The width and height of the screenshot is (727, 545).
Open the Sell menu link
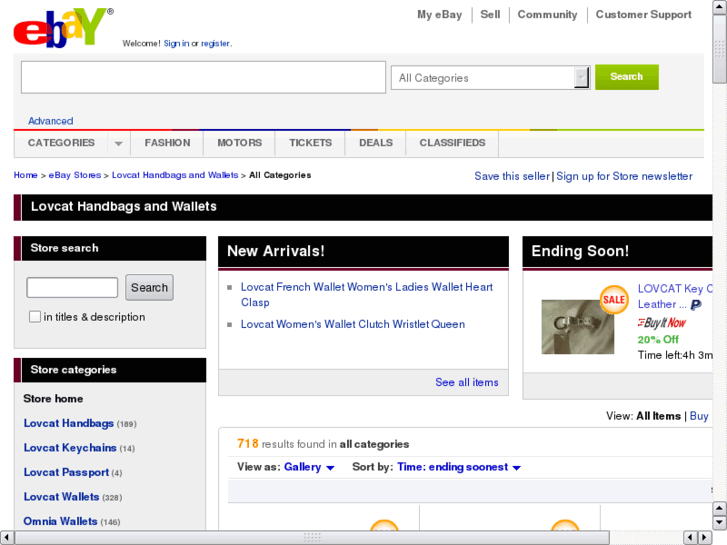coord(490,15)
